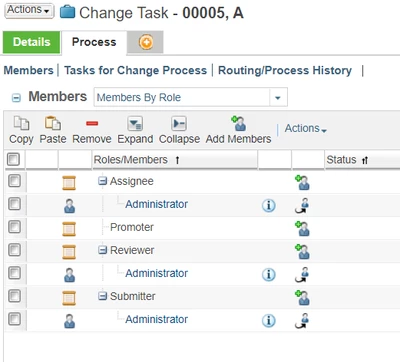Open the Administrator link under Submitter
Screen dimensions: 400x362
[x=156, y=319]
